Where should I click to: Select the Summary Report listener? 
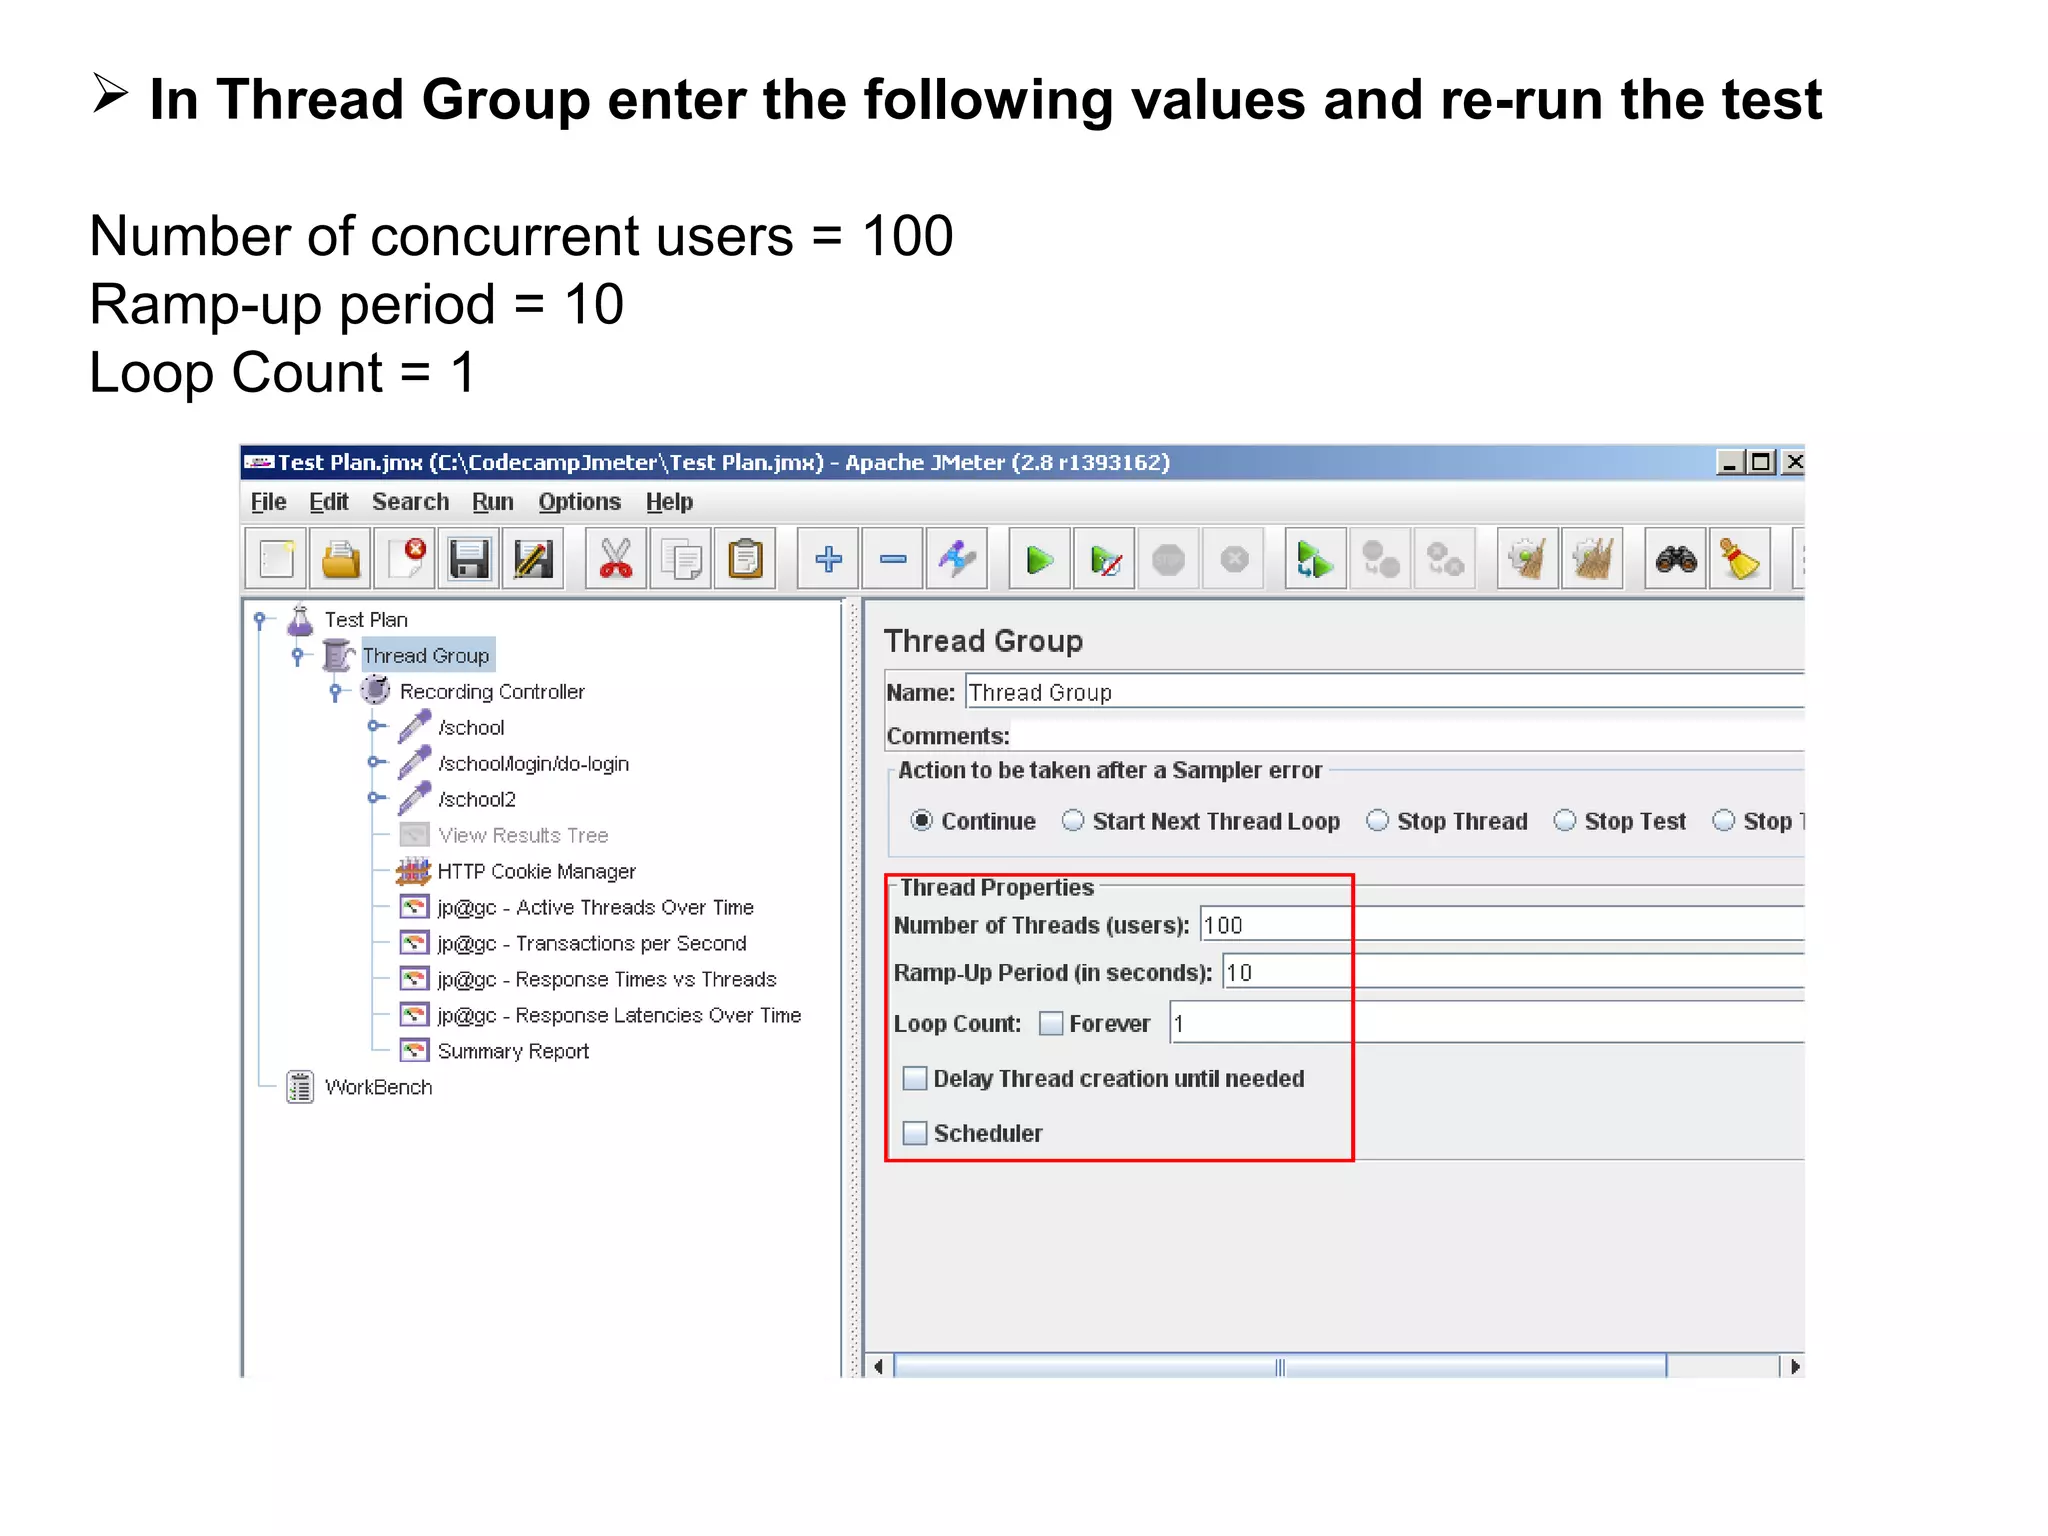click(513, 1051)
